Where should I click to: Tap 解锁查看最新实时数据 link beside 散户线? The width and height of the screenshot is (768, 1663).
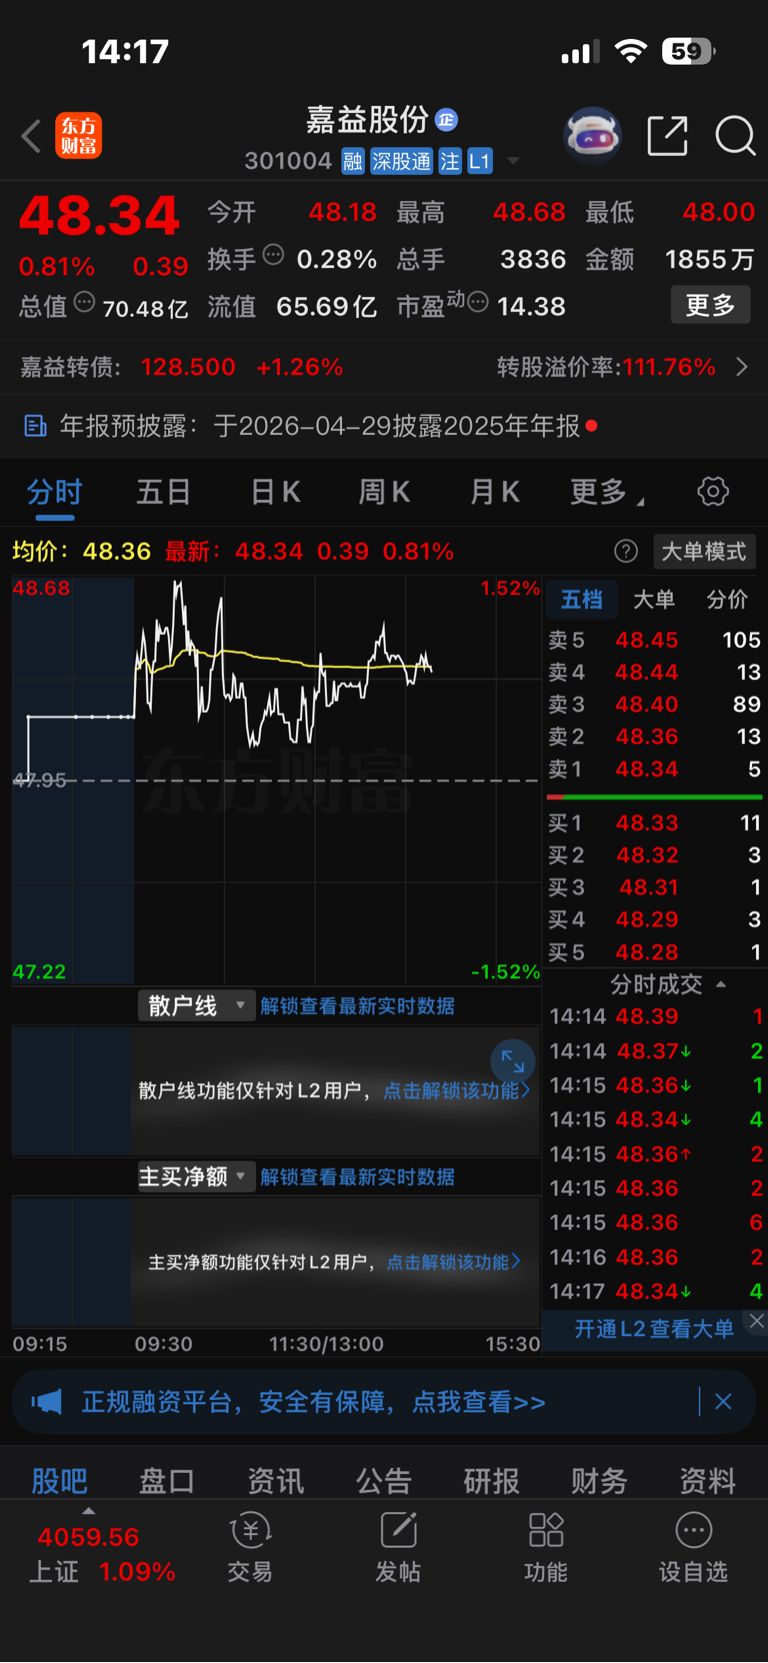point(357,1006)
